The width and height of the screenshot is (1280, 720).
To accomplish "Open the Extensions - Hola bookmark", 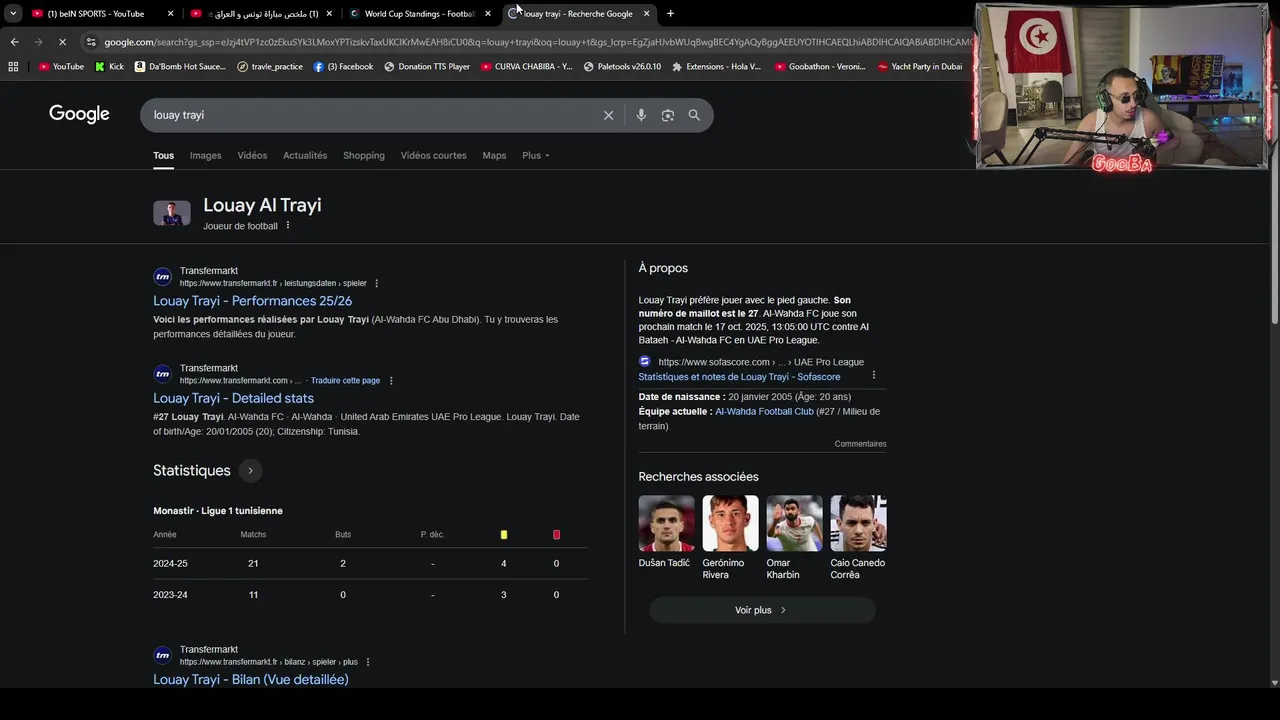I will pyautogui.click(x=716, y=67).
